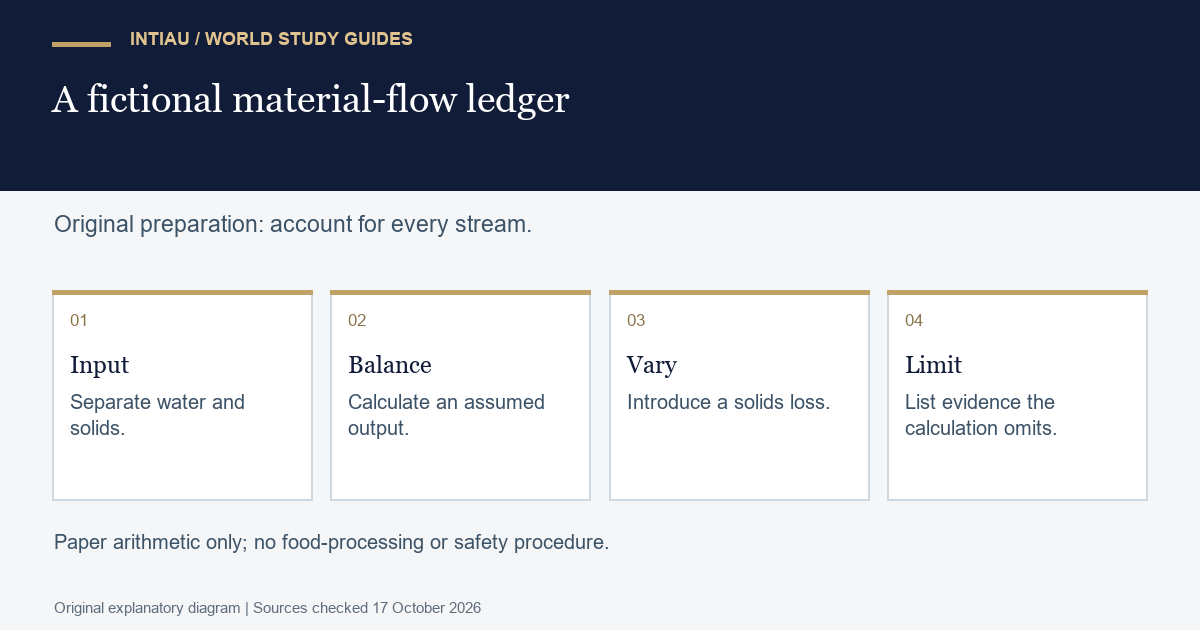1200x630 pixels.
Task: Click the 'Original preparation' subtitle line
Action: tap(293, 224)
